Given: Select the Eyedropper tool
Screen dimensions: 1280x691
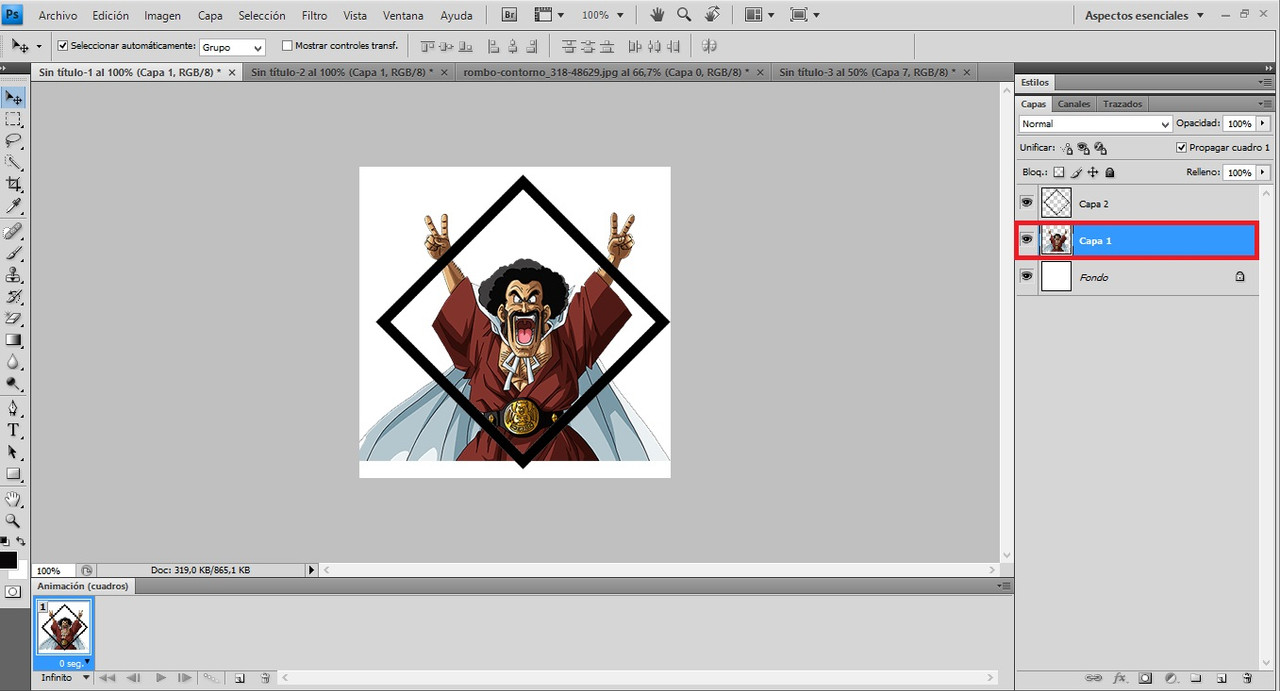Looking at the screenshot, I should pyautogui.click(x=14, y=207).
